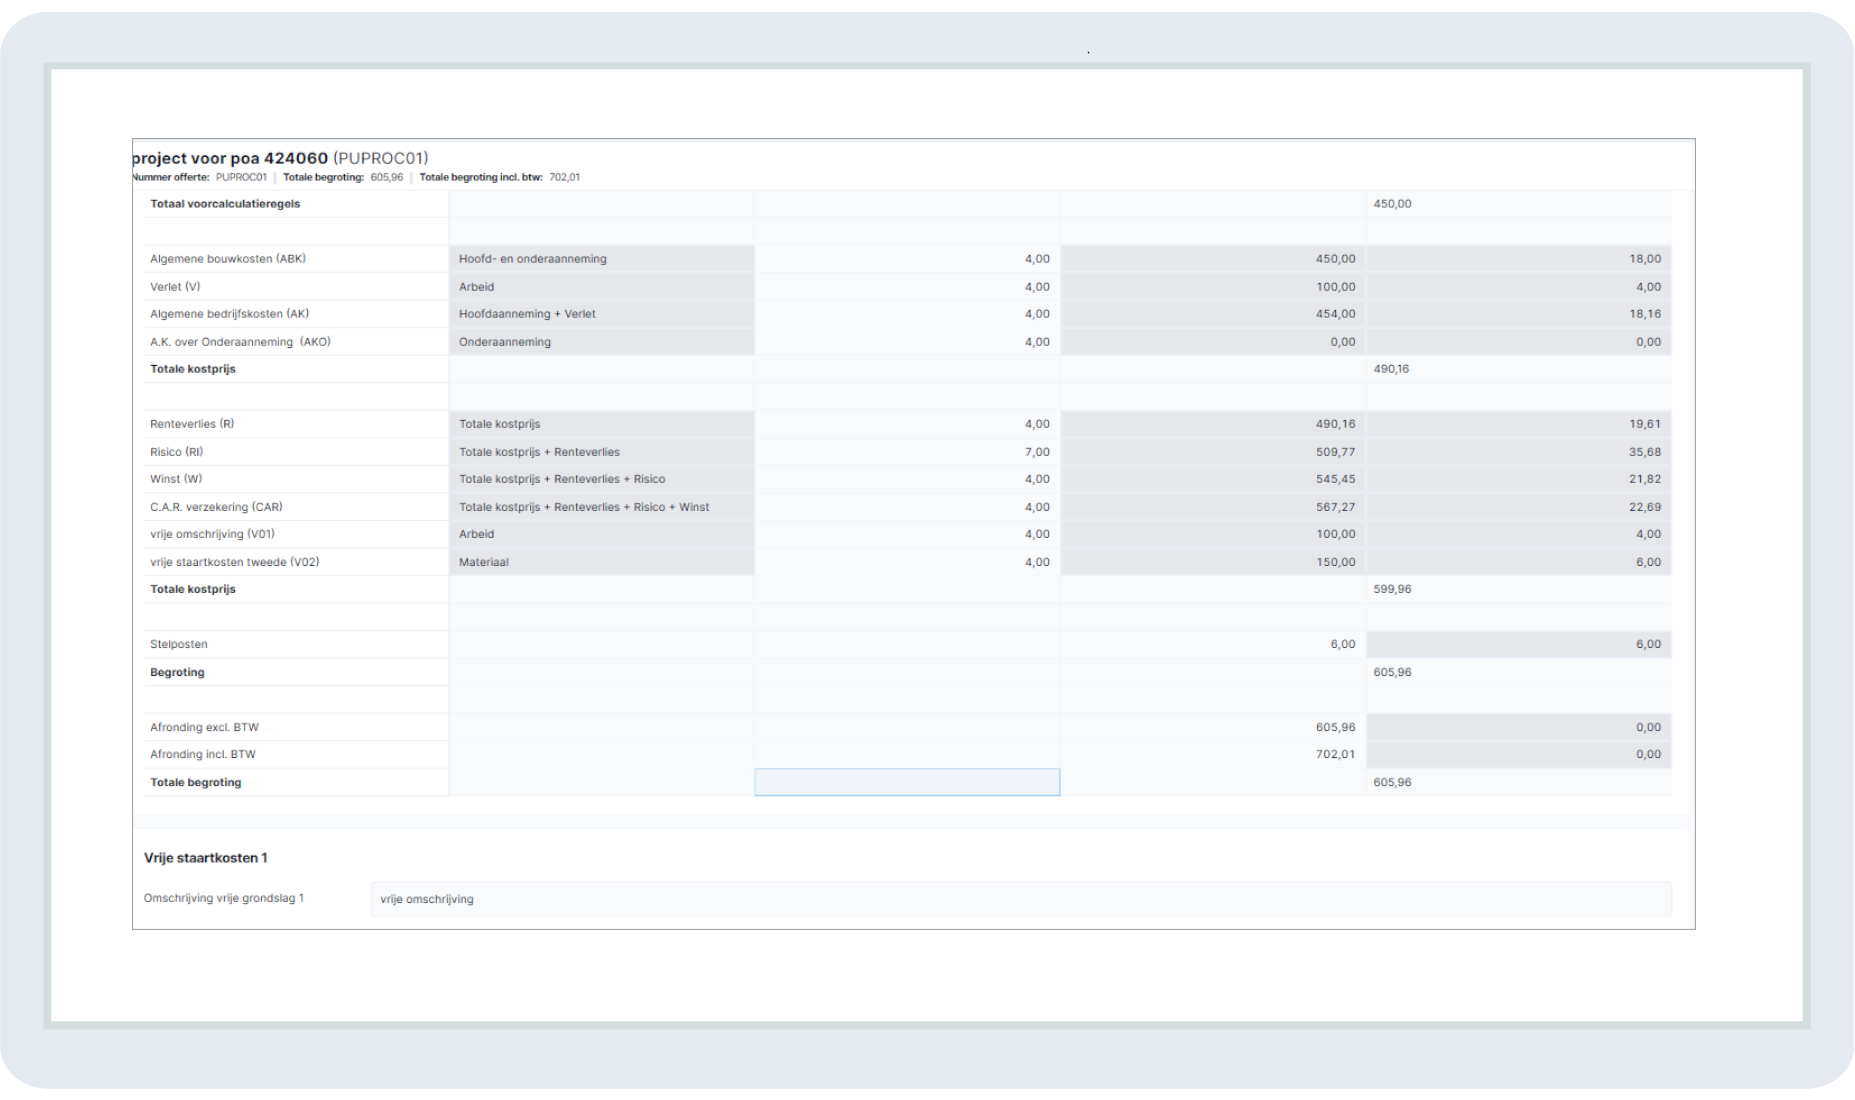
Task: Click the 35,68 result in Risico row
Action: pyautogui.click(x=1645, y=452)
